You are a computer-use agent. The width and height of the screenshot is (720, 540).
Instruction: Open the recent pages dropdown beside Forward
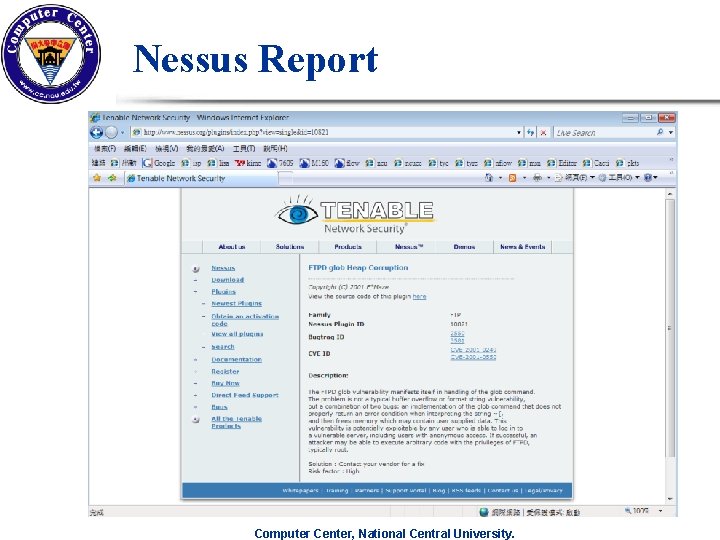coord(123,133)
